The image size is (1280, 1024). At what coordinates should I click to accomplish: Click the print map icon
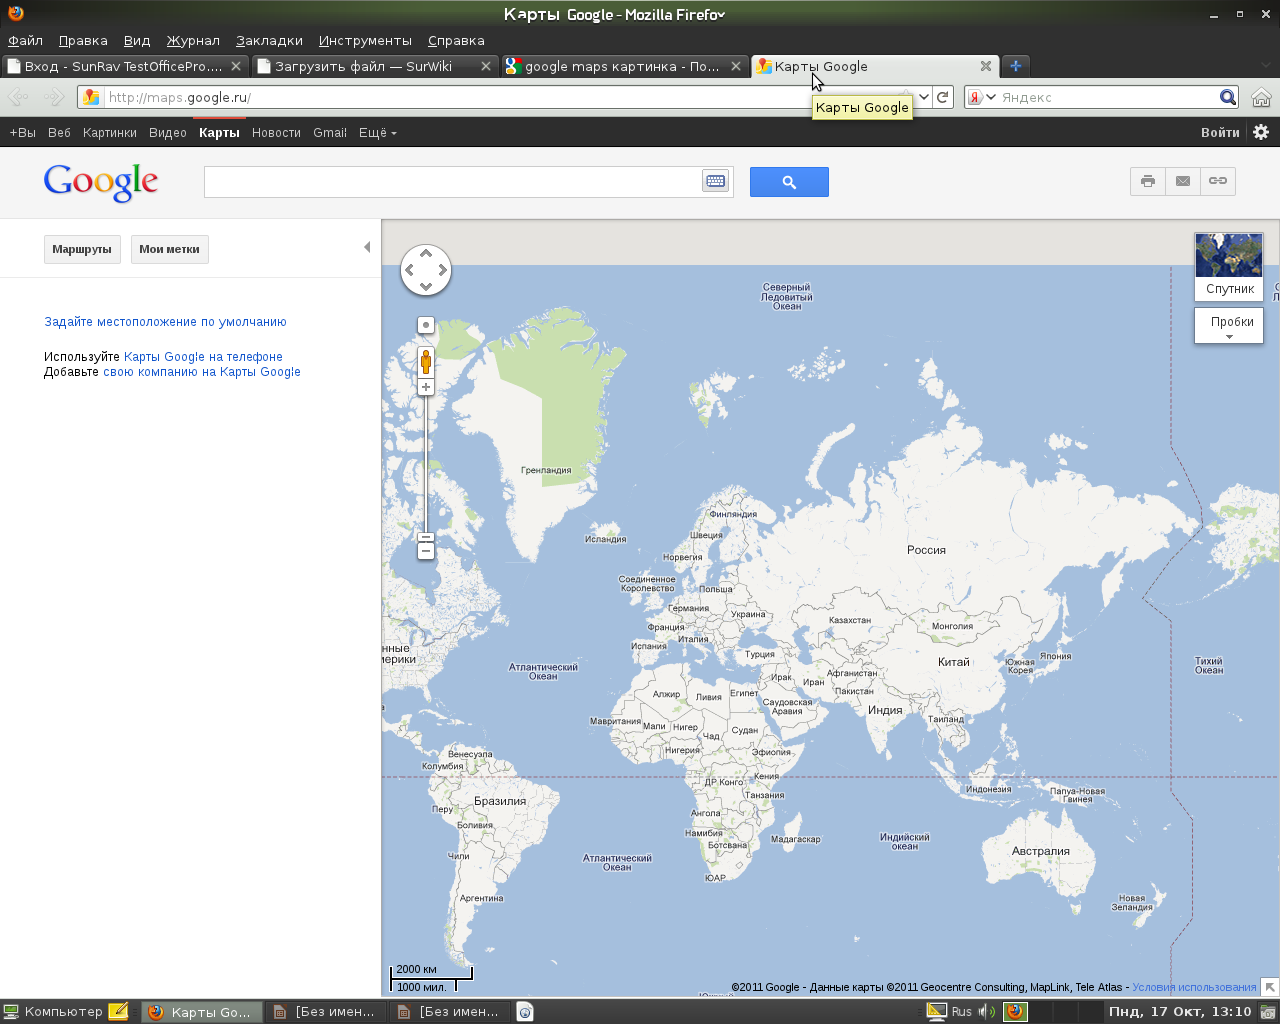1147,181
